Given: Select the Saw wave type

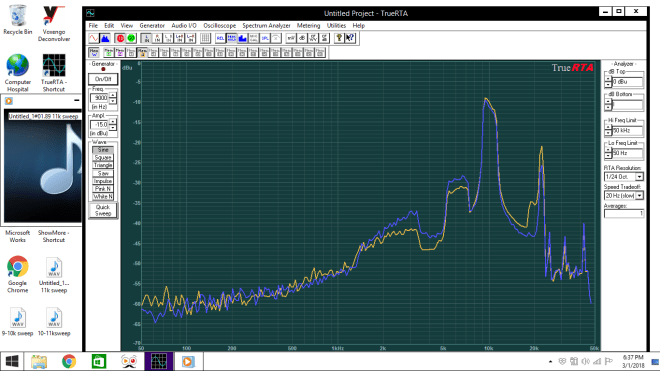Looking at the screenshot, I should coord(103,173).
